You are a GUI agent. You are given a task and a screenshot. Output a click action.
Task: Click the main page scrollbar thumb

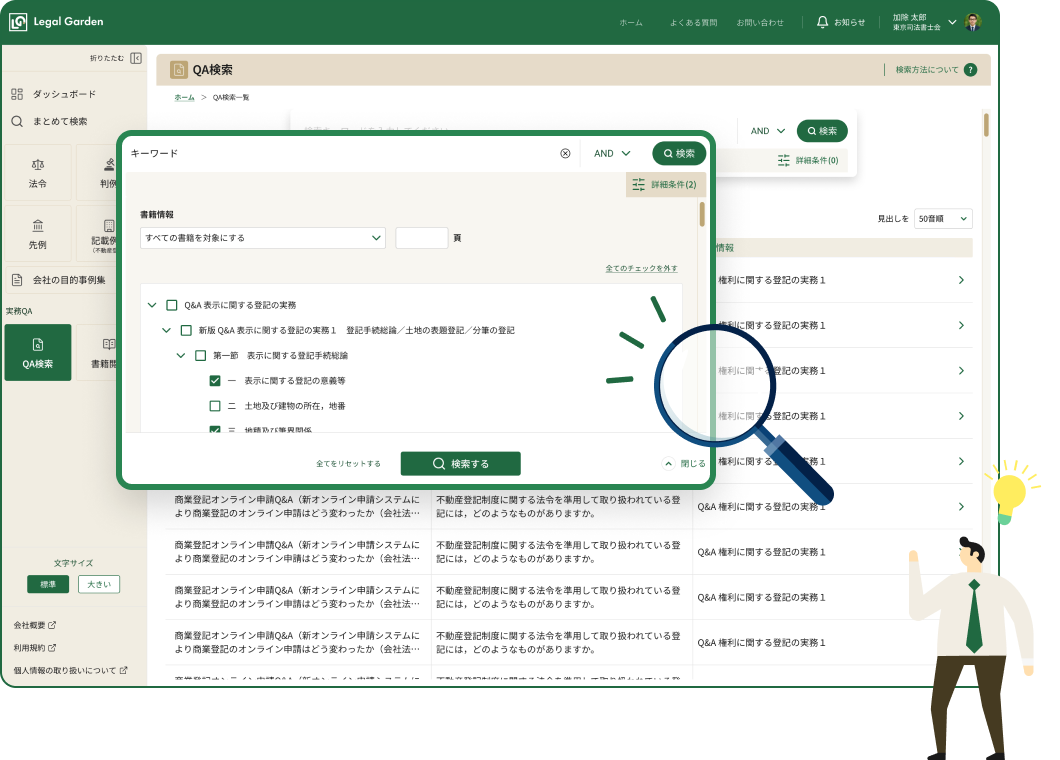(986, 125)
